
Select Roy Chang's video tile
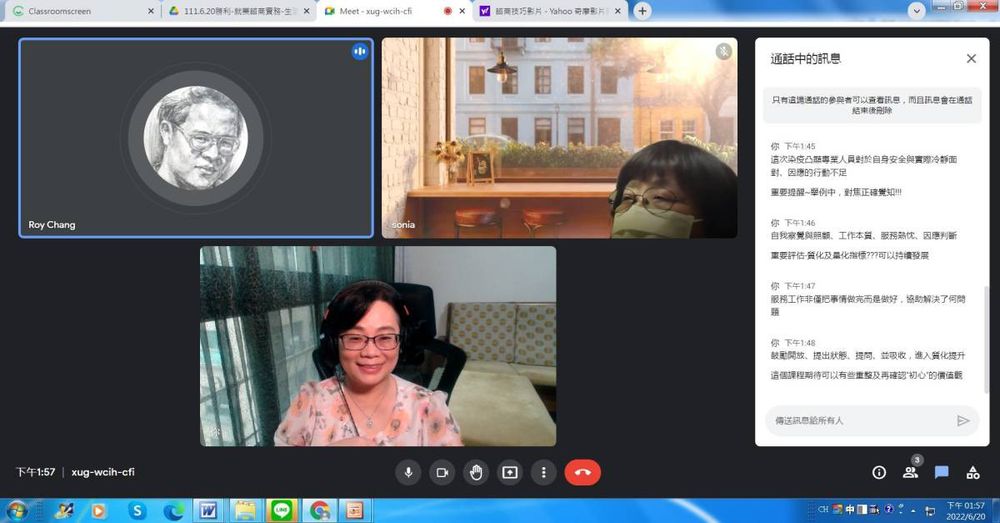point(196,138)
